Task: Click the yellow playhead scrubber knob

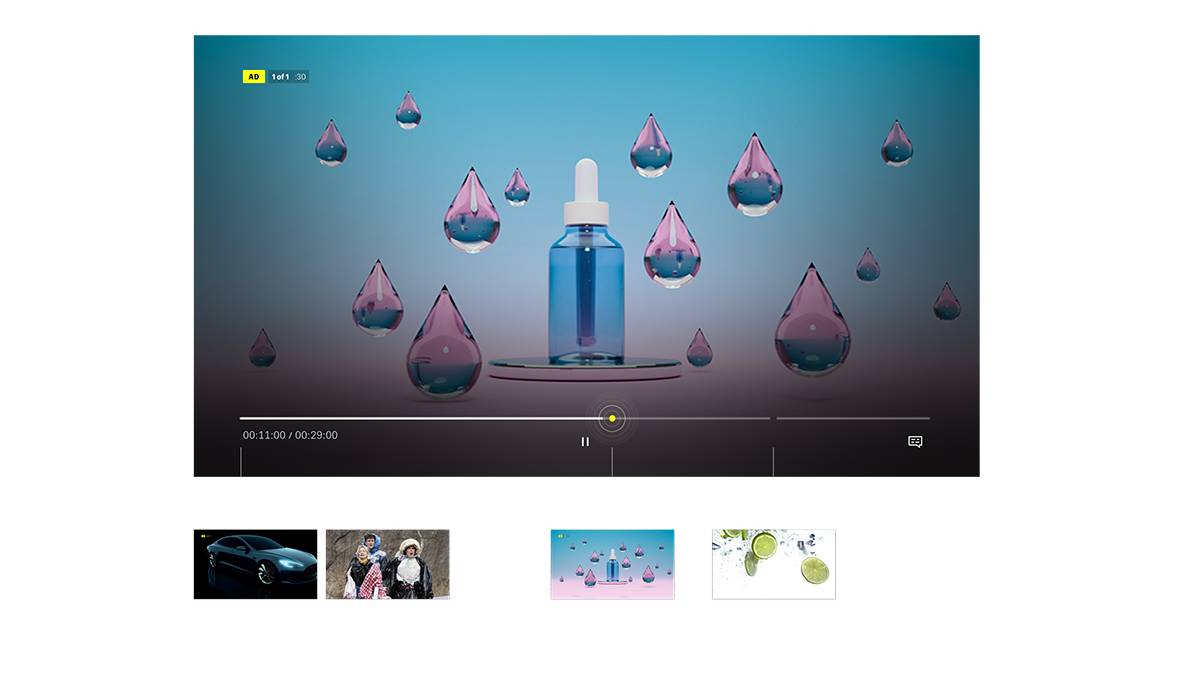Action: coord(612,418)
